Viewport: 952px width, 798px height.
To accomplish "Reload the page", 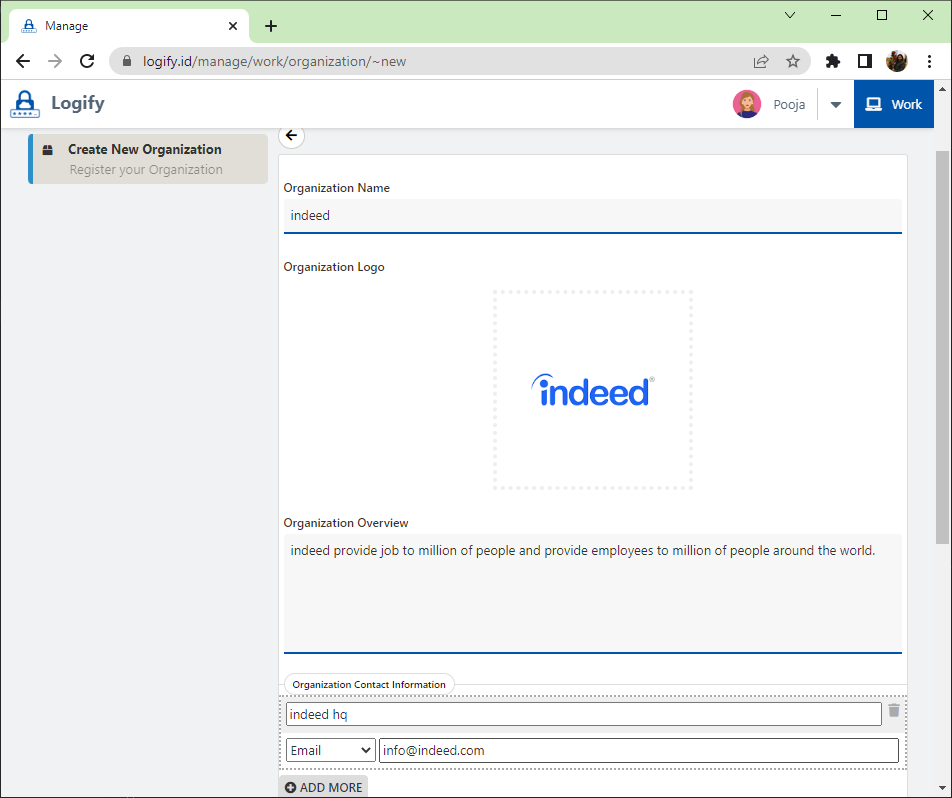I will coord(87,61).
